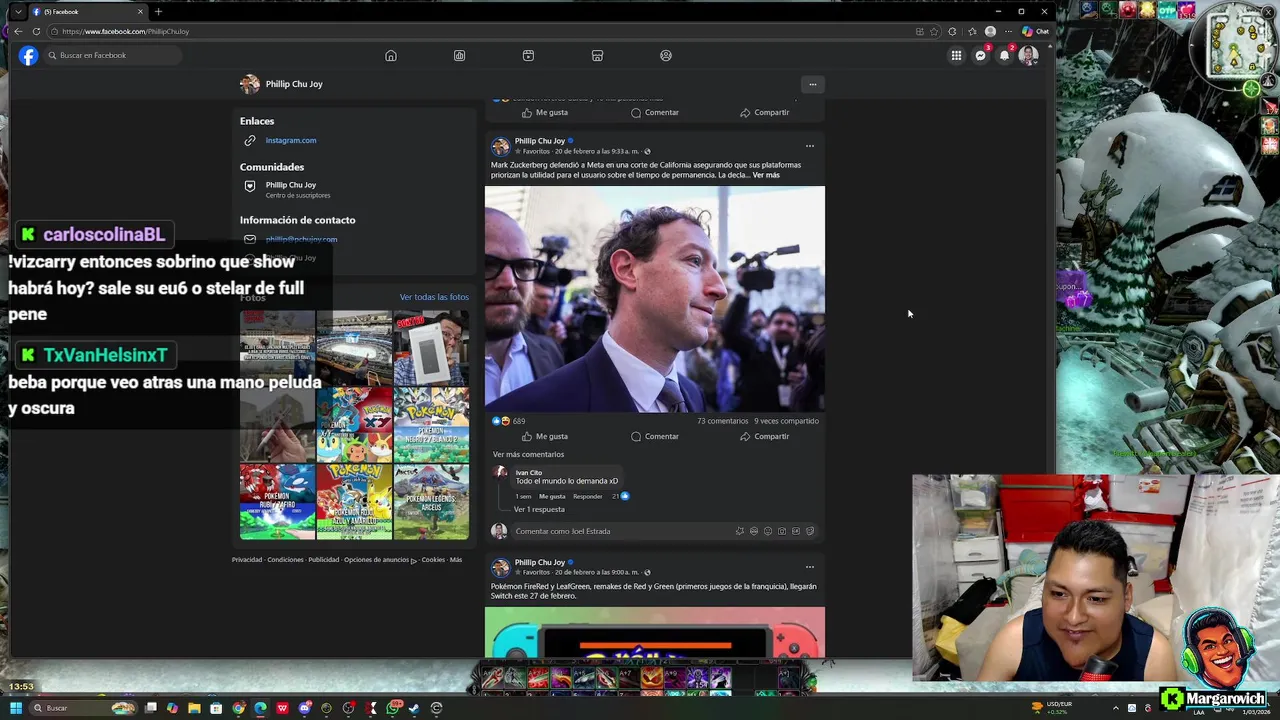
Task: Open WhatsApp from the taskbar
Action: (x=392, y=708)
